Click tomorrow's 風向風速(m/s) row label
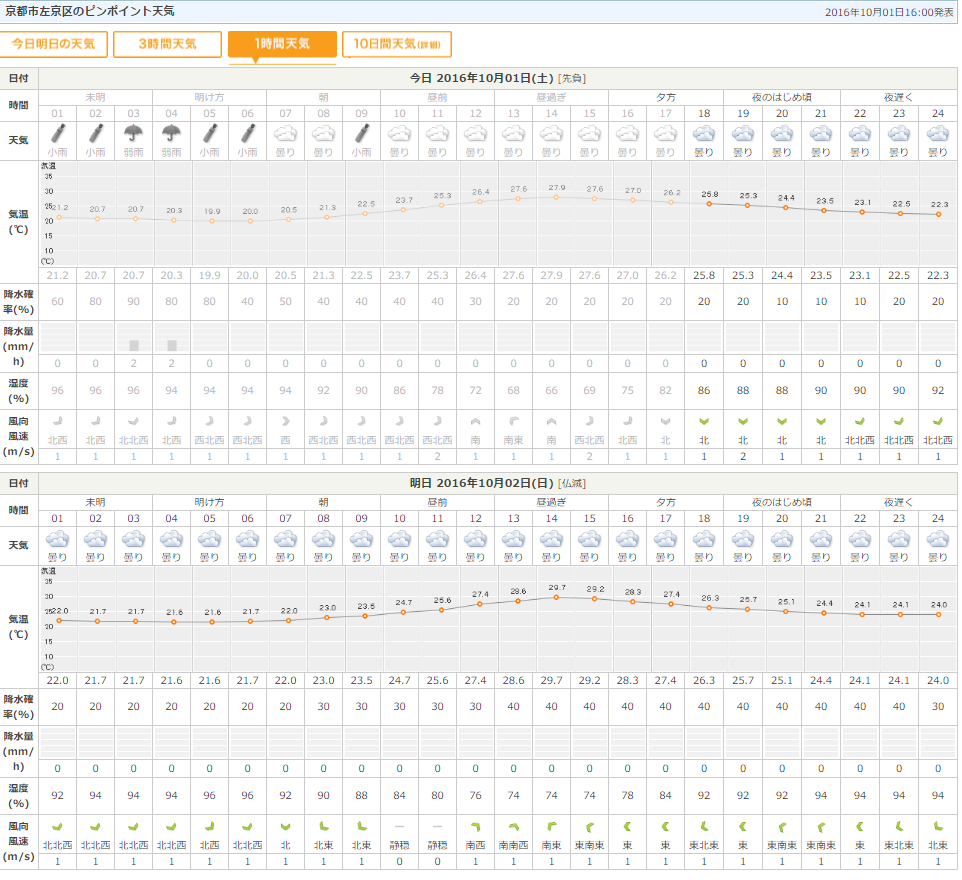The height and width of the screenshot is (880, 962). [18, 841]
